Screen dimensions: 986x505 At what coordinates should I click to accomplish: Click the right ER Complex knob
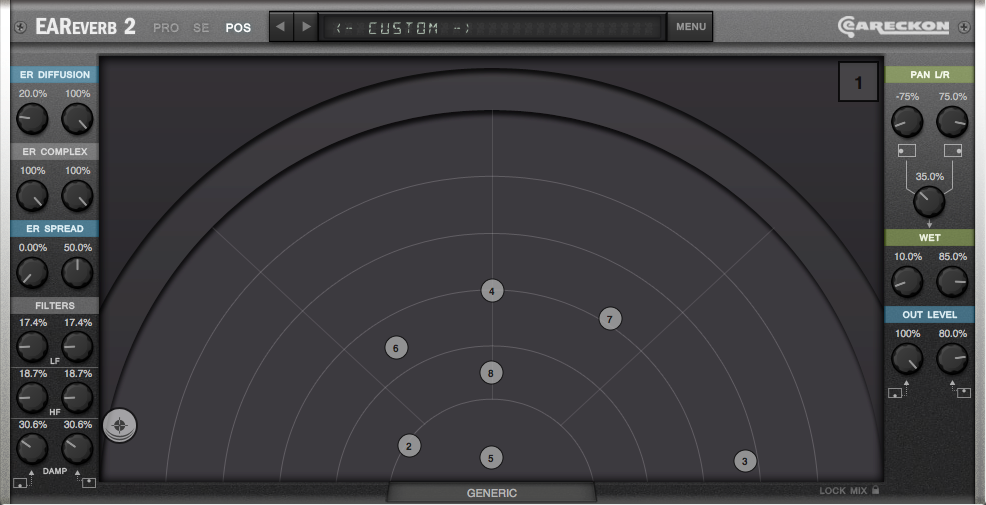coord(77,196)
